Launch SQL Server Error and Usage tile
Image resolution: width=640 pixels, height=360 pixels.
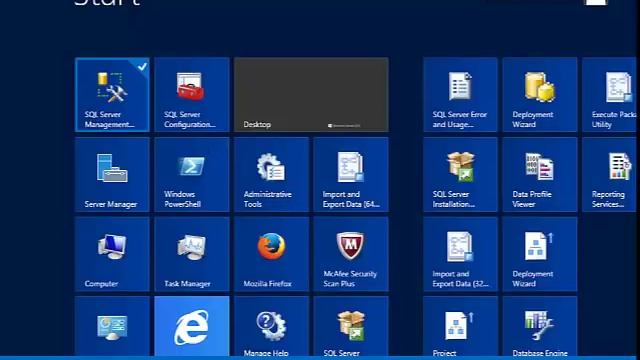pyautogui.click(x=460, y=95)
